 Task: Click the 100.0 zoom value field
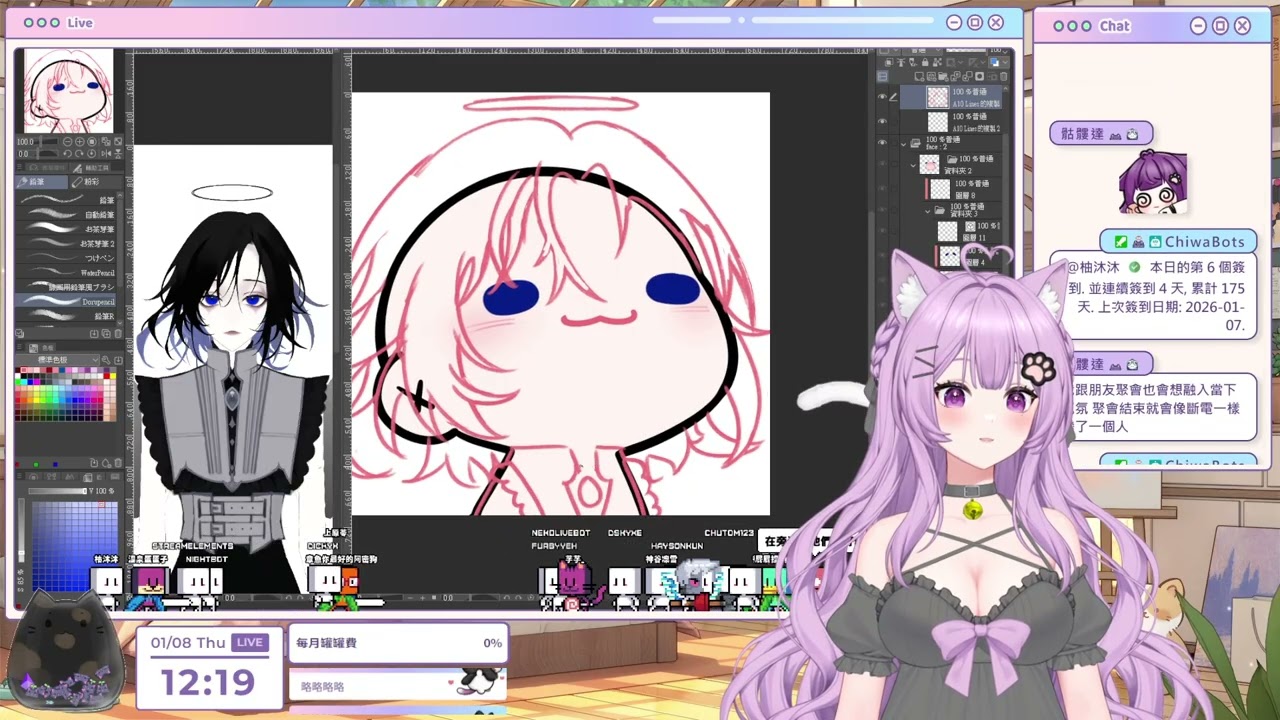[26, 142]
